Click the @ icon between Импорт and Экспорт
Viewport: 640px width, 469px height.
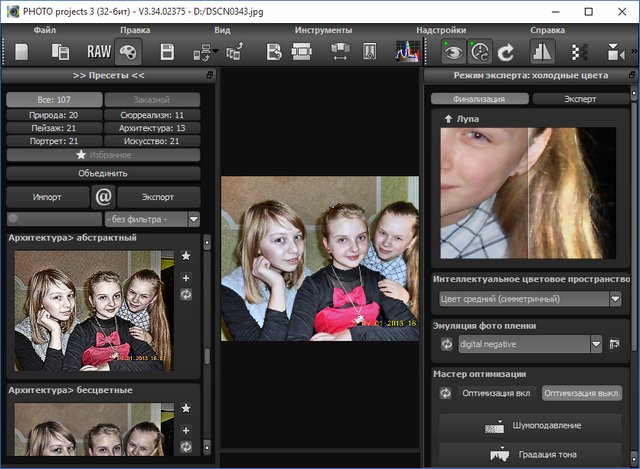click(103, 197)
